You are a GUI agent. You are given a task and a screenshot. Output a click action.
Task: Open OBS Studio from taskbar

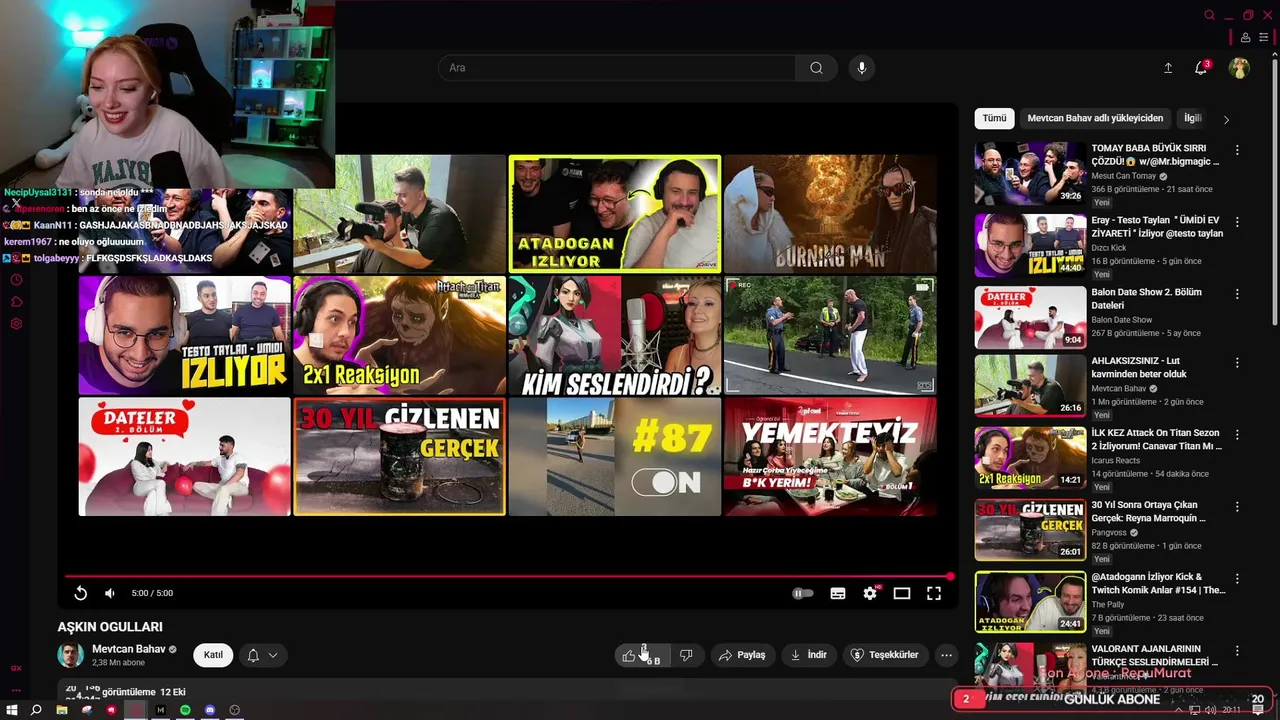pos(235,710)
